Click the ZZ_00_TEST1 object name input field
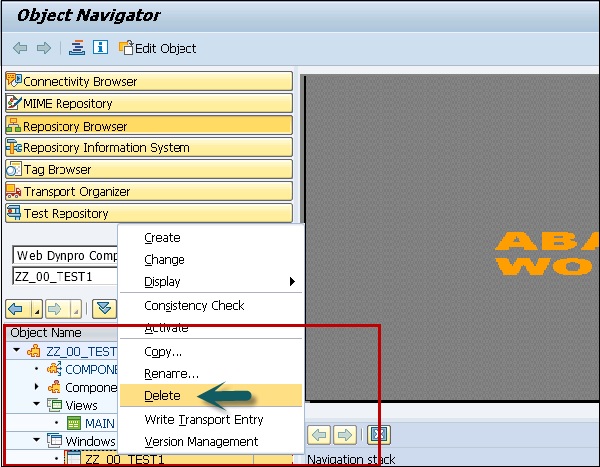This screenshot has width=600, height=467. tap(64, 277)
